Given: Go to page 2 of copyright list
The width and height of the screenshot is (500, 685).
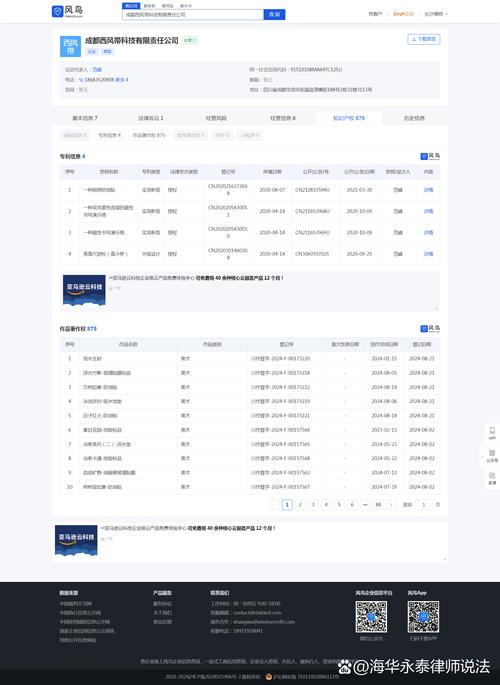Looking at the screenshot, I should coord(300,505).
